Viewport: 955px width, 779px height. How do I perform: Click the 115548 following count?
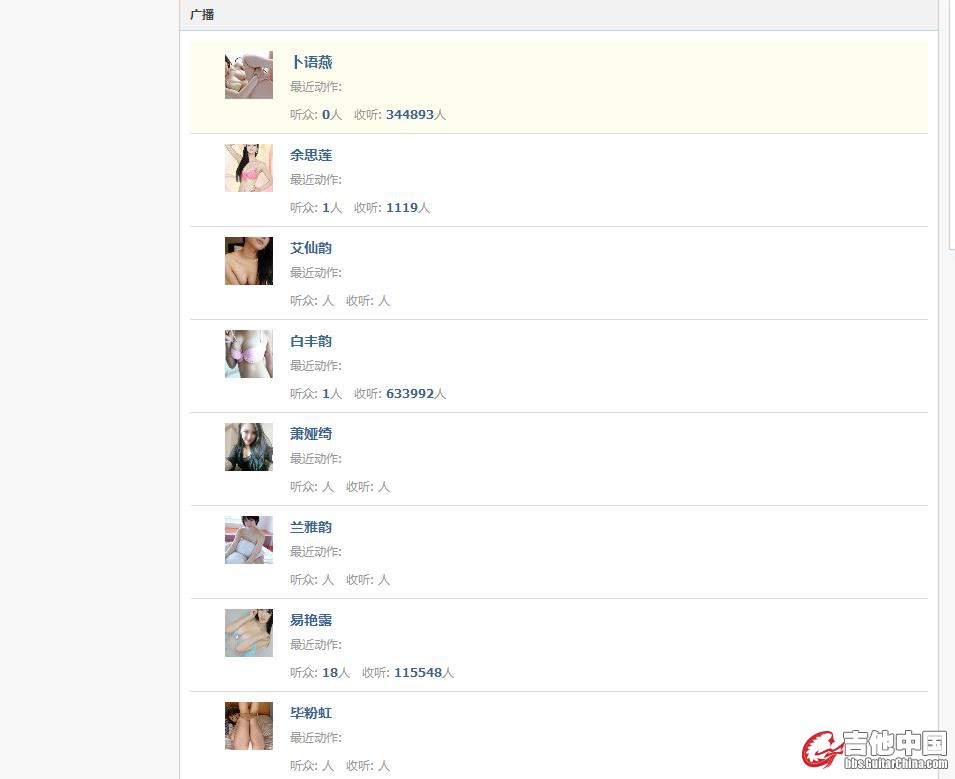pos(418,672)
